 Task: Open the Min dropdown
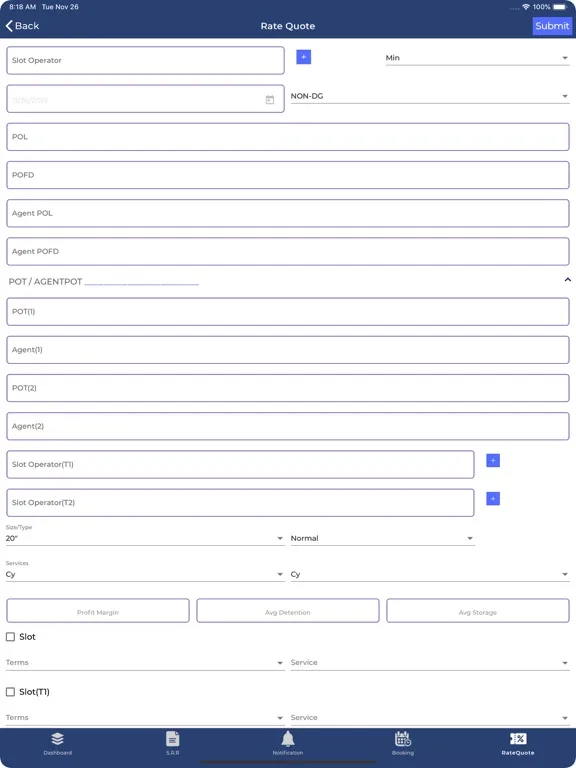(x=477, y=58)
